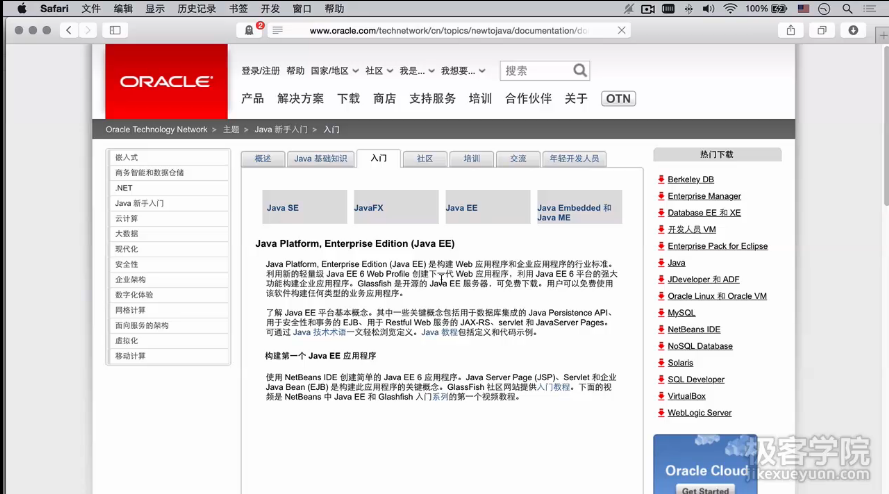Select Java Embedded 和 Java ME box
The width and height of the screenshot is (889, 494).
click(x=579, y=207)
